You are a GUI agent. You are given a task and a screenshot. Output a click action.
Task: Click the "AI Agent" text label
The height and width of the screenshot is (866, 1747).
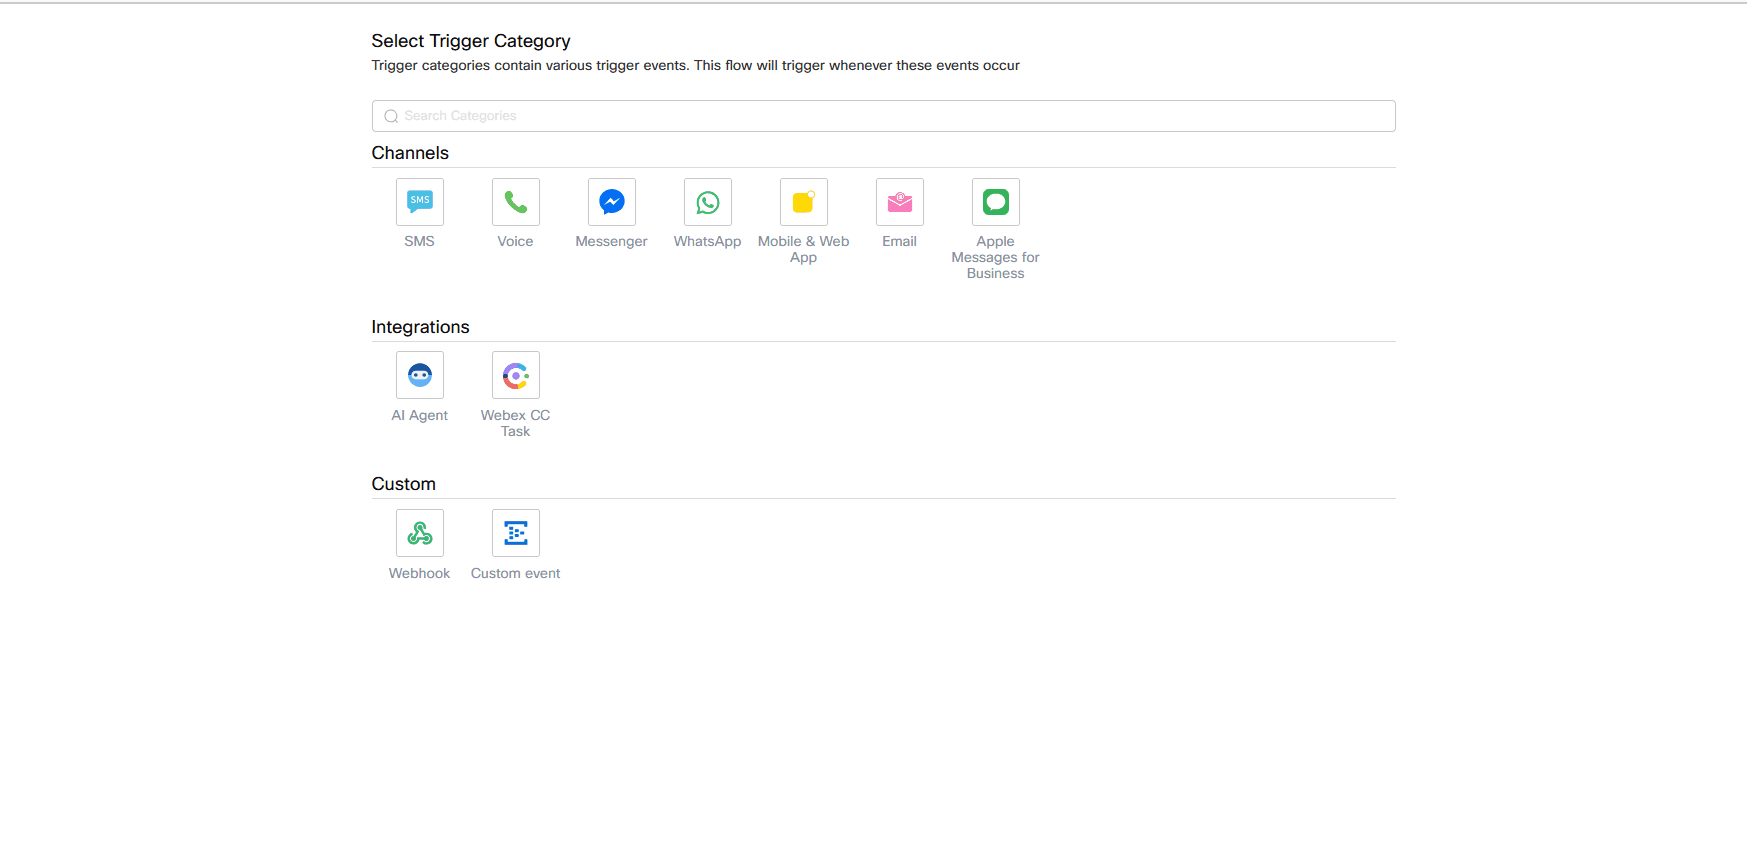tap(419, 415)
